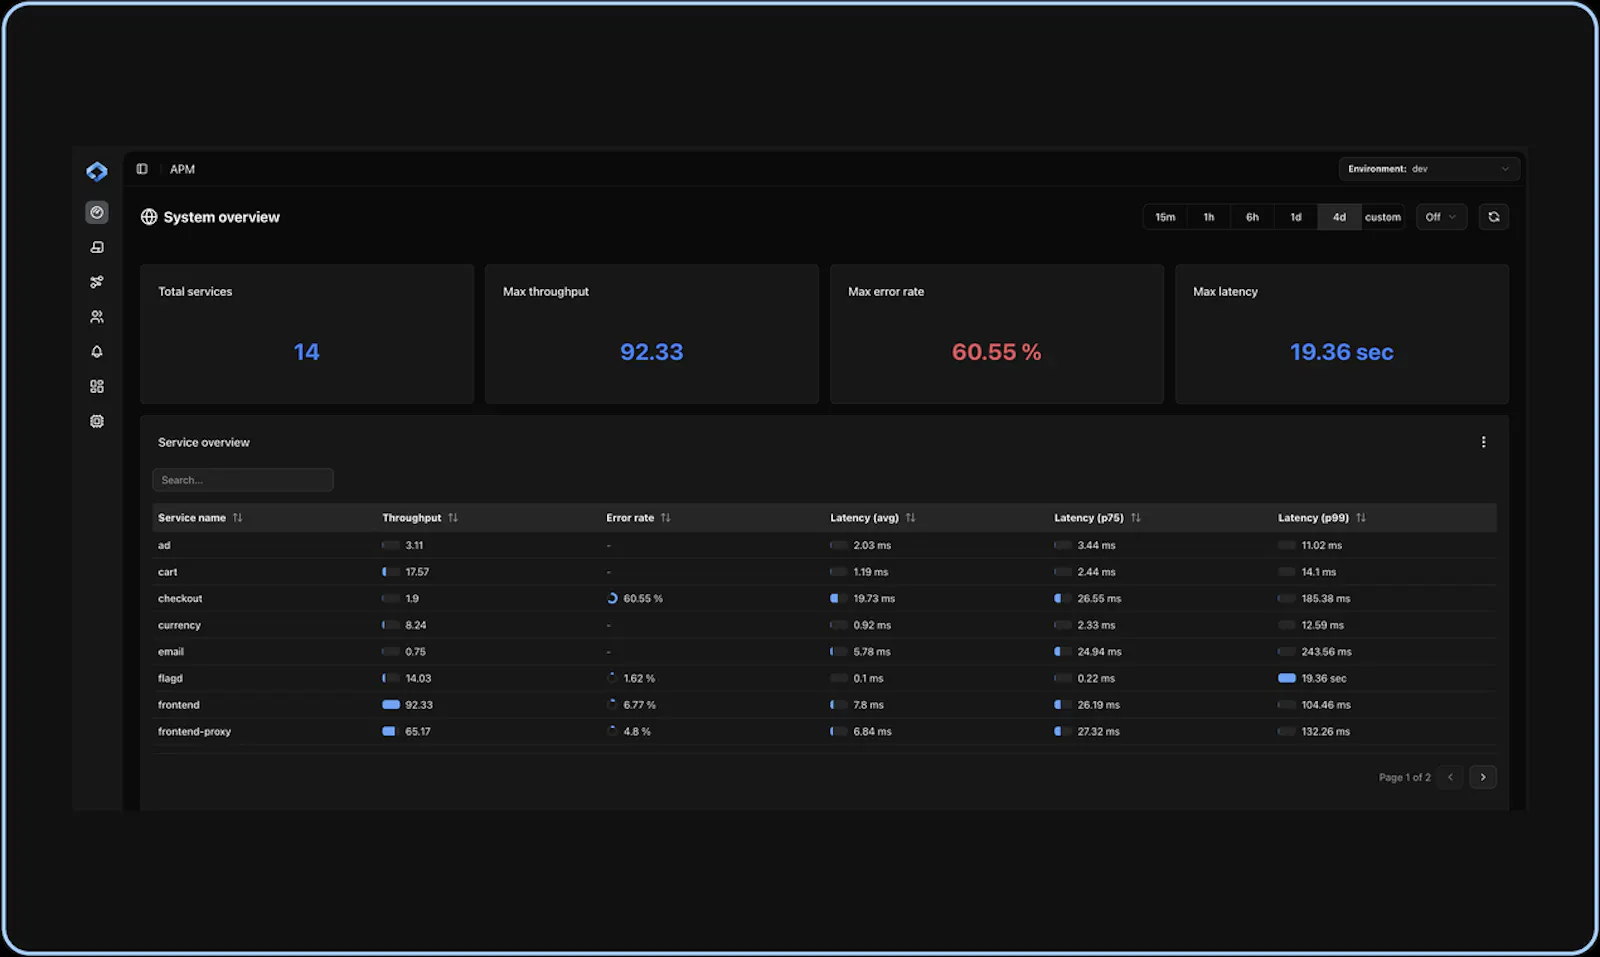Viewport: 1600px width, 957px height.
Task: Open the dashboards grid icon in sidebar
Action: point(97,386)
